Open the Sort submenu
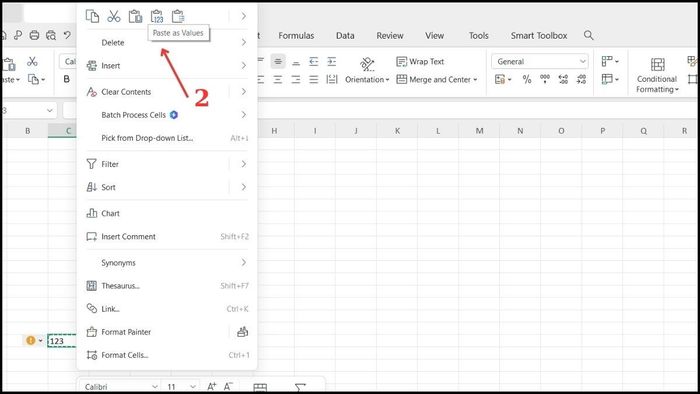Image resolution: width=700 pixels, height=394 pixels. point(167,187)
